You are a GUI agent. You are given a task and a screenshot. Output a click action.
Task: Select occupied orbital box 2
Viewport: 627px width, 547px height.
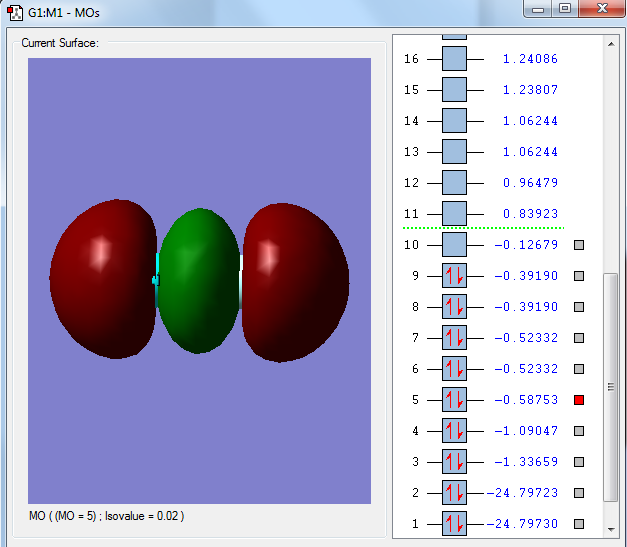(x=454, y=493)
